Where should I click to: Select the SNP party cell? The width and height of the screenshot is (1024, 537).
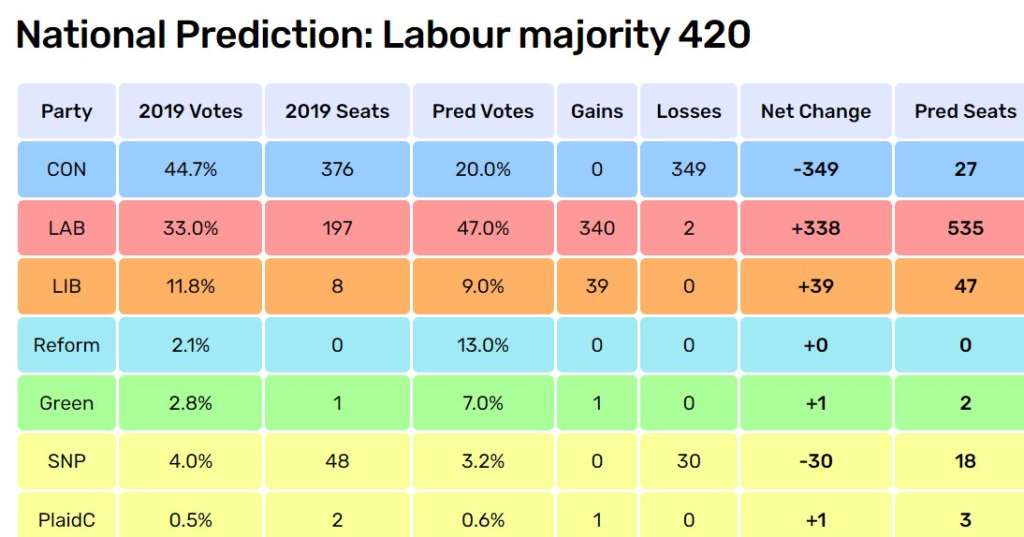[x=66, y=461]
